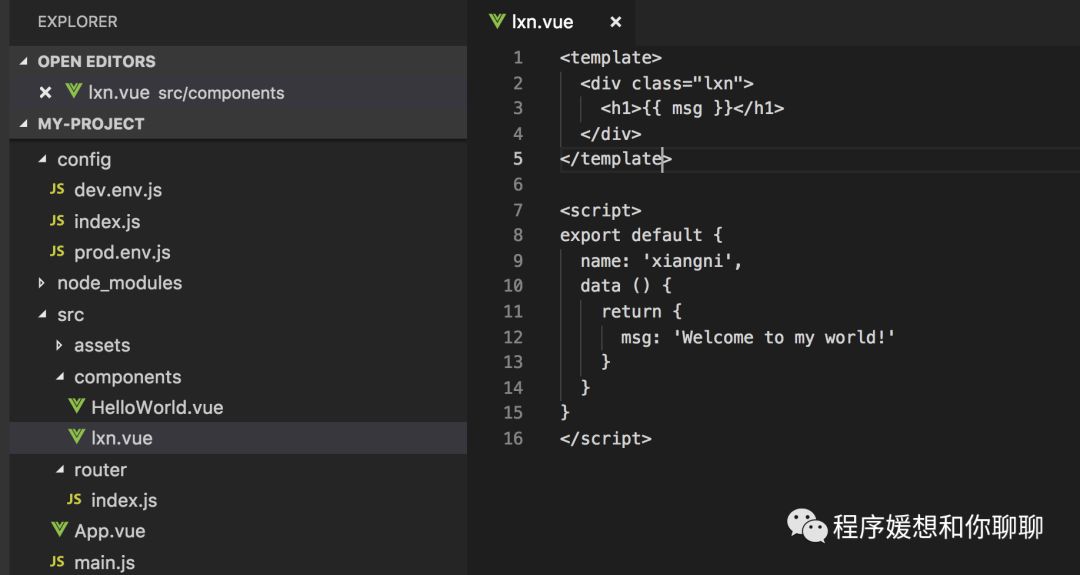This screenshot has width=1080, height=575.
Task: Click the JS icon beside main.js
Action: 57,562
